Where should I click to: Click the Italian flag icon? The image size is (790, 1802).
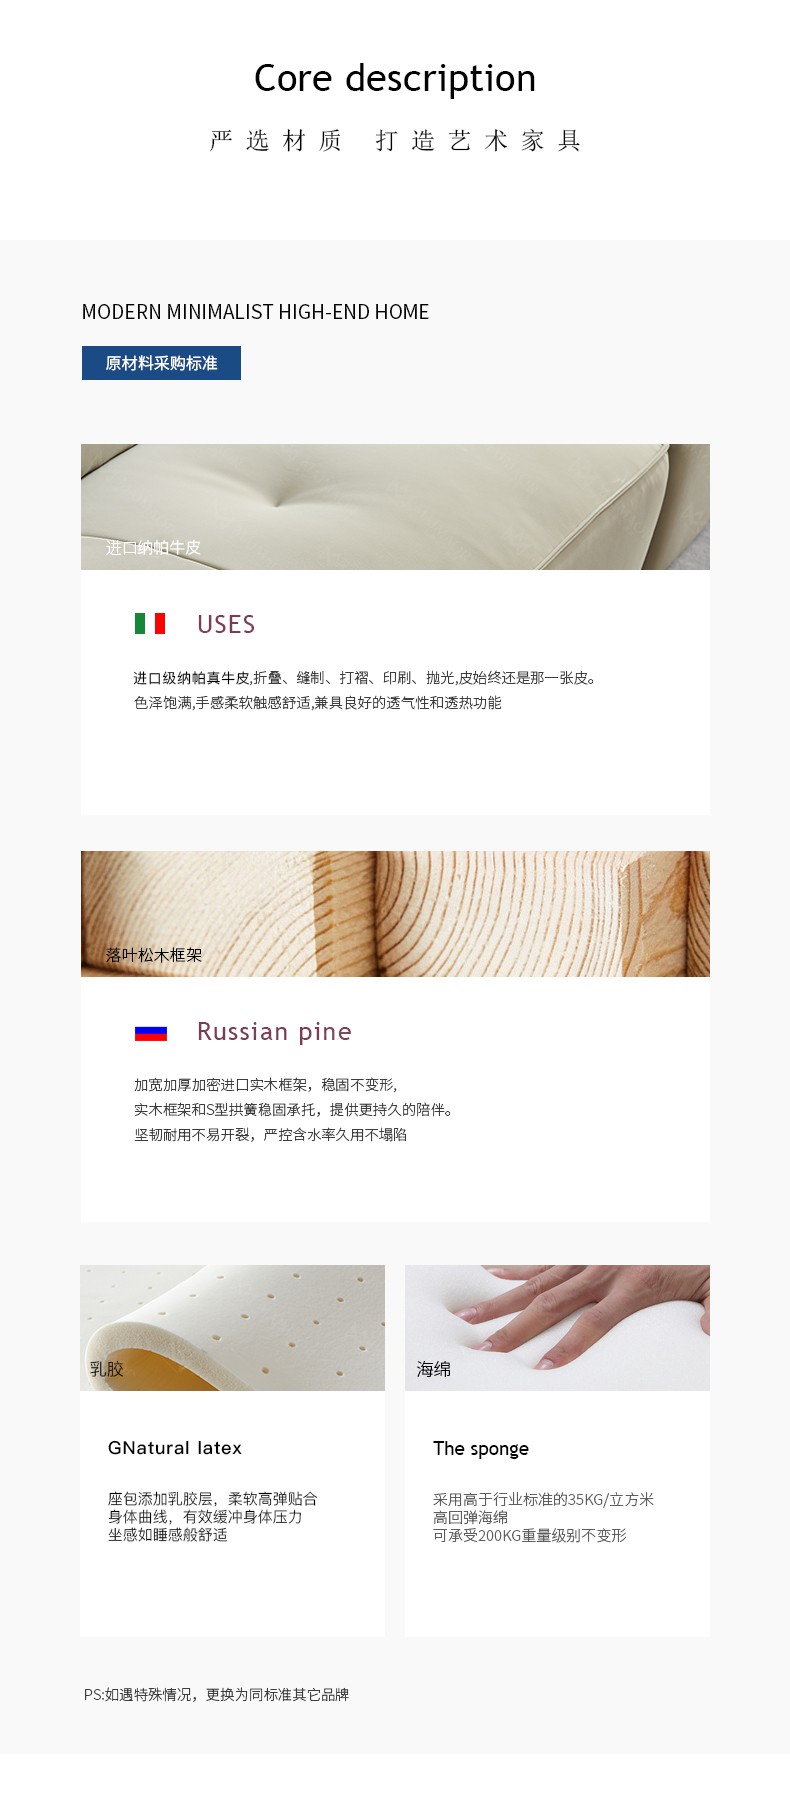150,624
